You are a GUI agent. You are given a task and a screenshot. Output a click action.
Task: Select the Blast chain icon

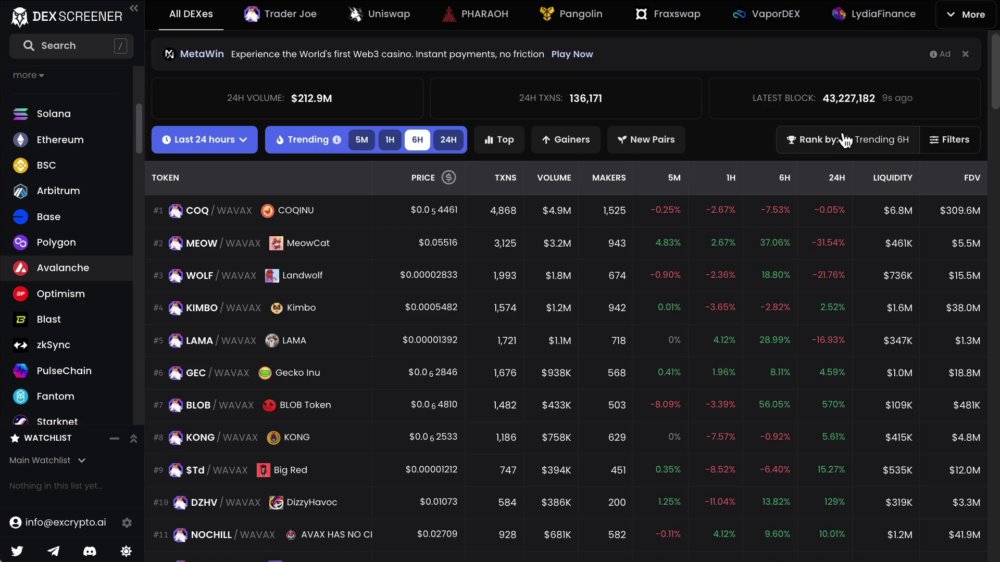tap(20, 319)
